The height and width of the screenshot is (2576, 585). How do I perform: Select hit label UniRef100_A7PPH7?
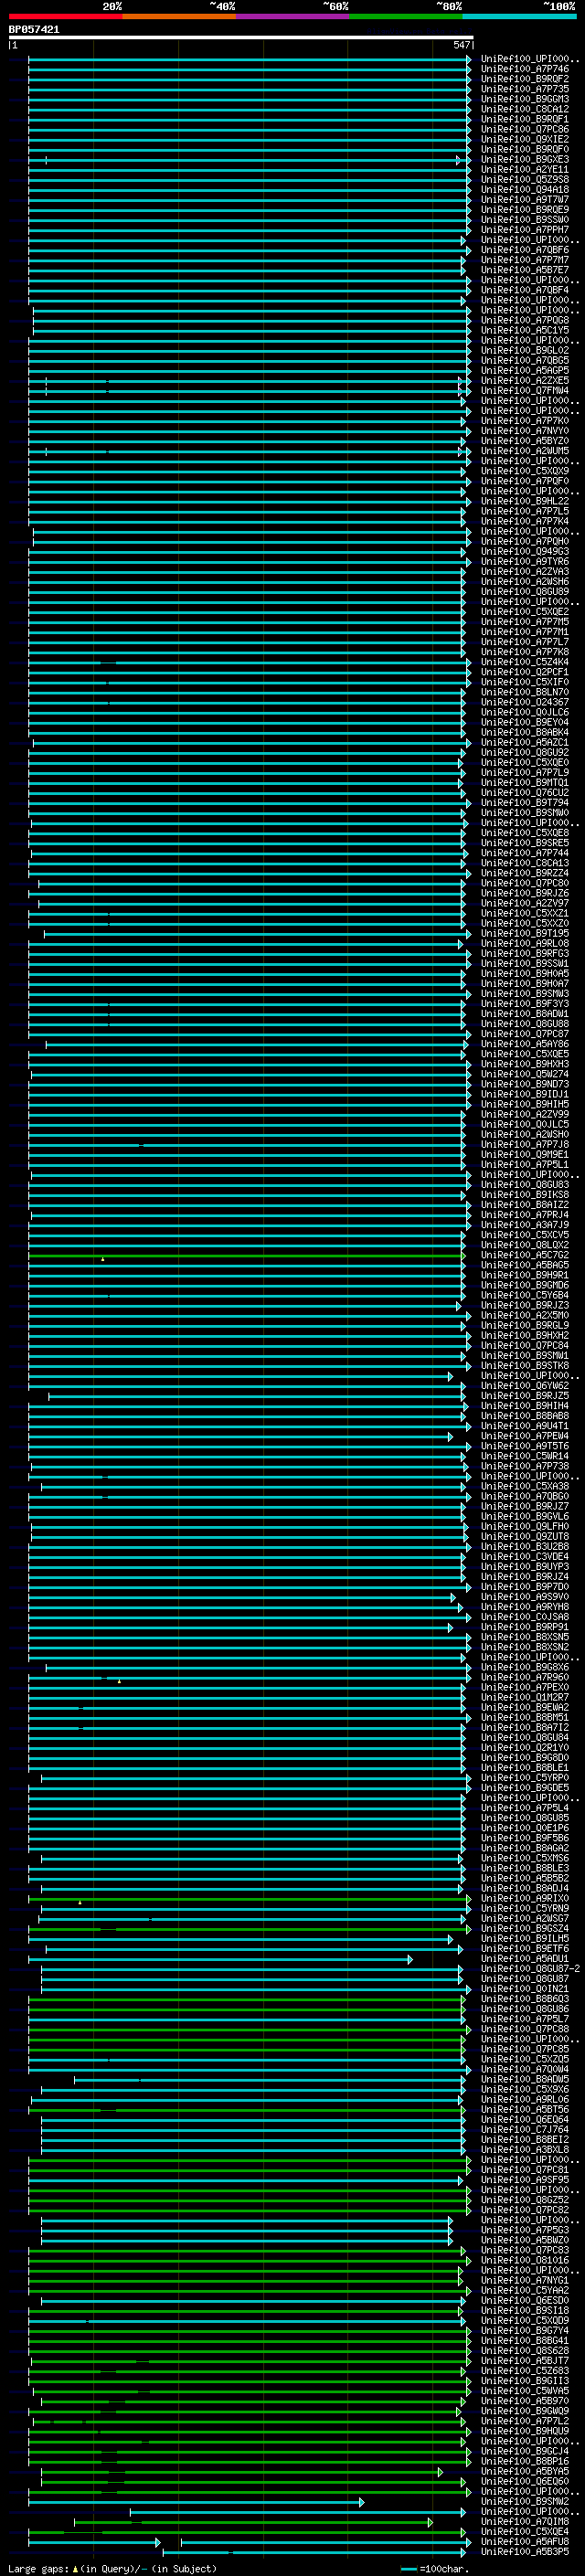pos(525,229)
